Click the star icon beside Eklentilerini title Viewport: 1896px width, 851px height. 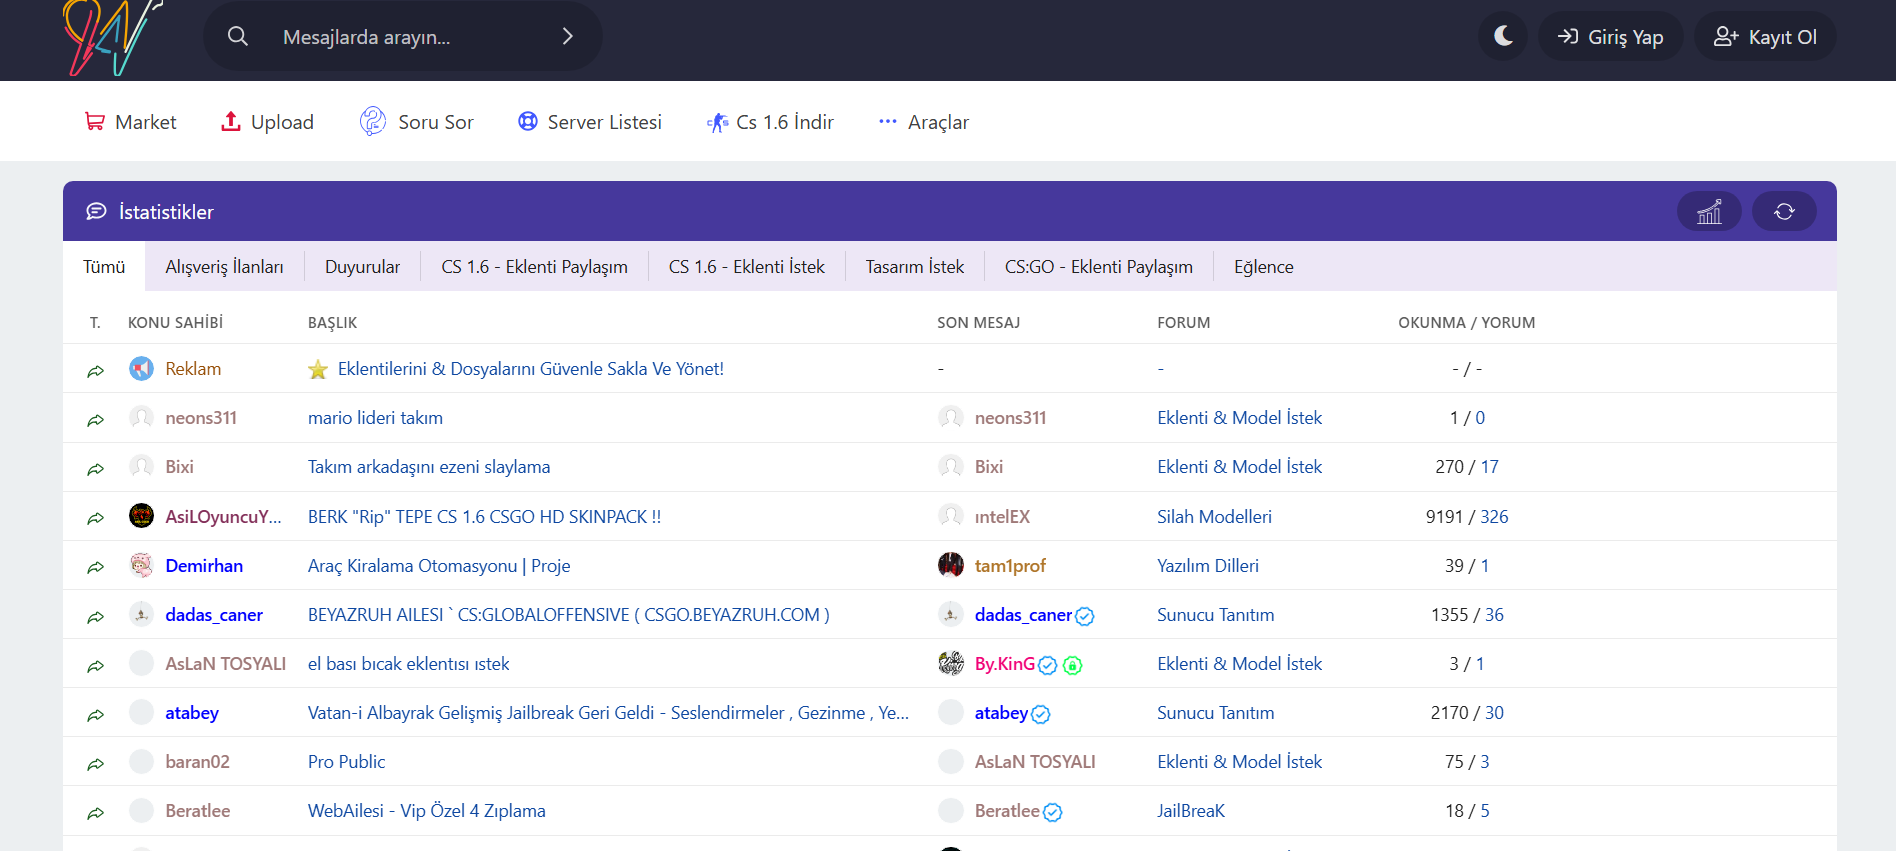click(318, 369)
